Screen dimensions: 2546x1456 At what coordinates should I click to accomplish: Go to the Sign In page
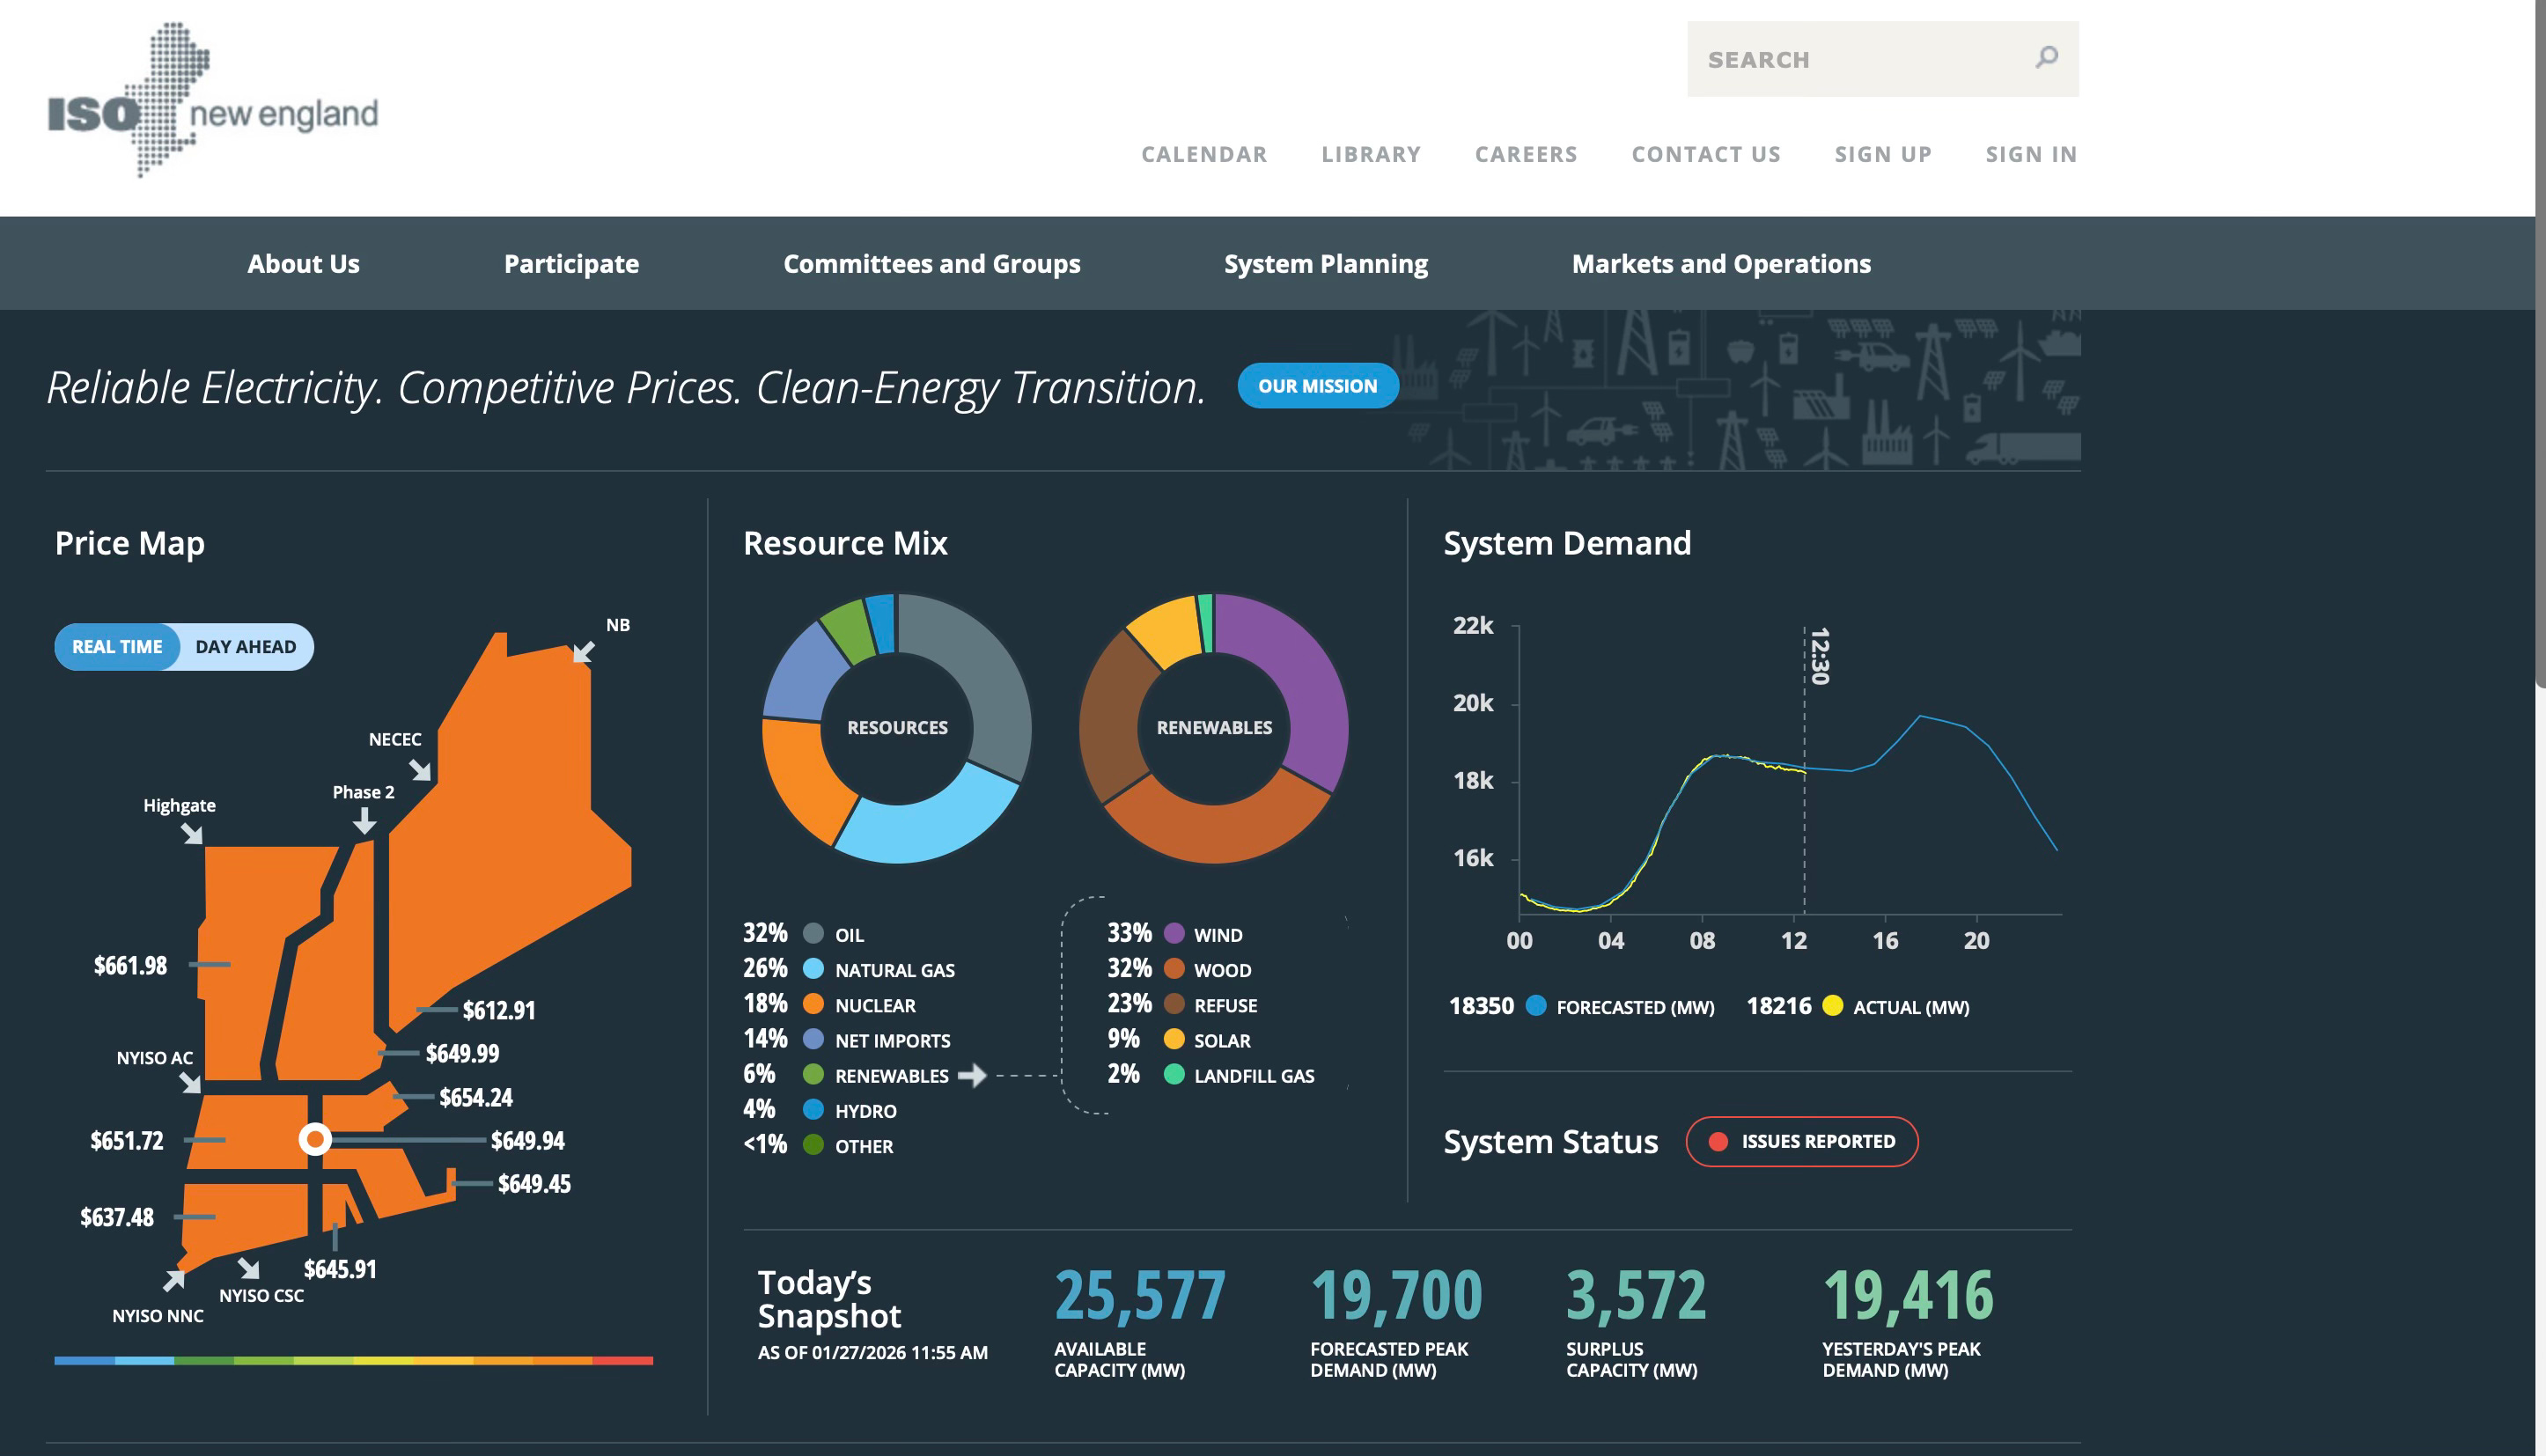tap(2030, 154)
